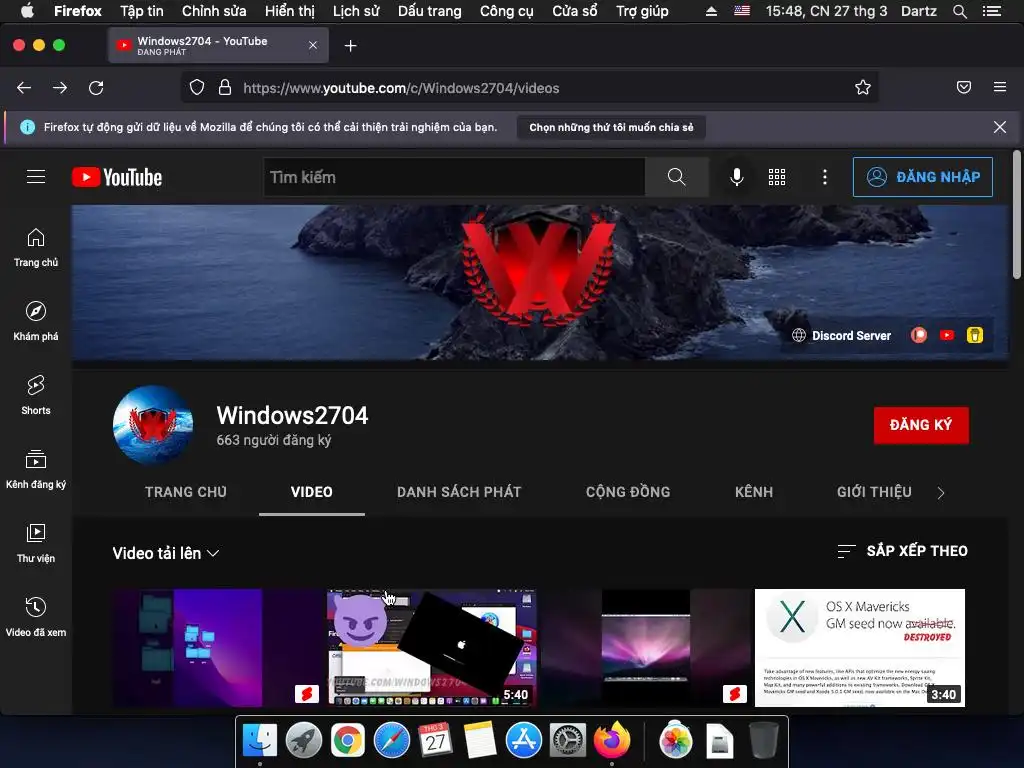Click the Windows2704 channel avatar
Viewport: 1024px width, 768px height.
[x=153, y=424]
